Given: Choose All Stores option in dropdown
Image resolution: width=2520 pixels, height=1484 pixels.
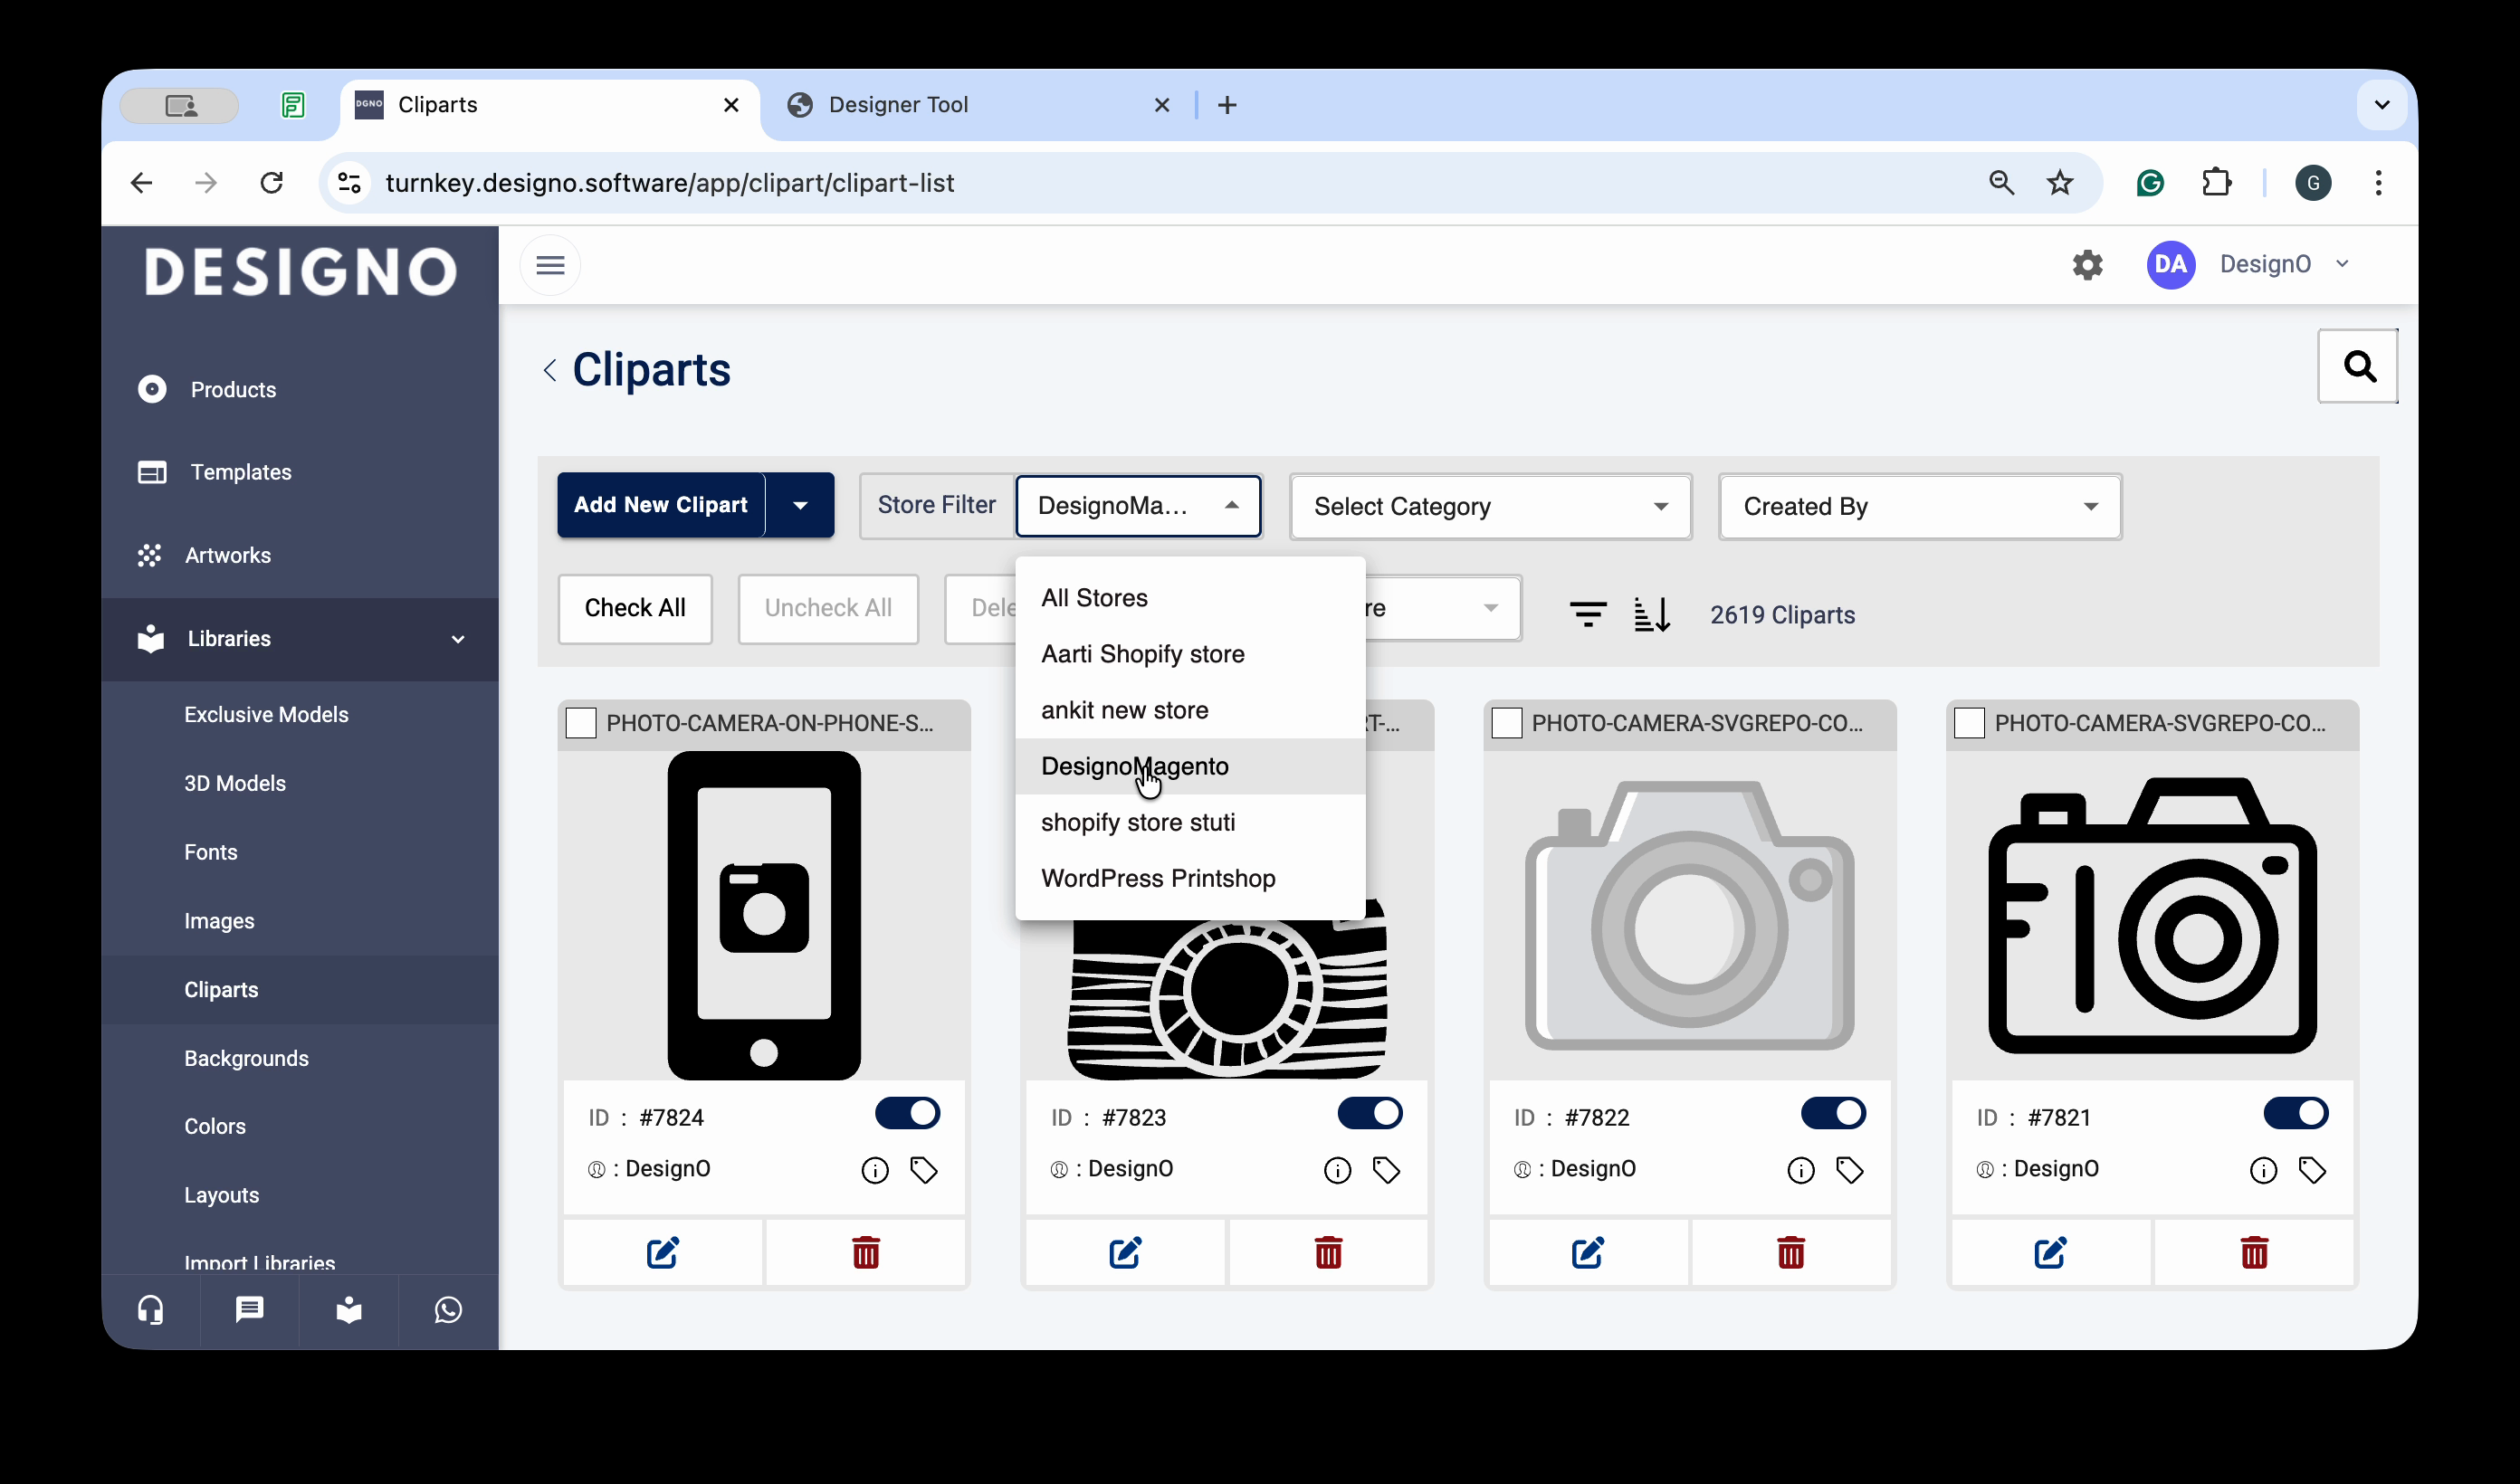Looking at the screenshot, I should click(1094, 598).
